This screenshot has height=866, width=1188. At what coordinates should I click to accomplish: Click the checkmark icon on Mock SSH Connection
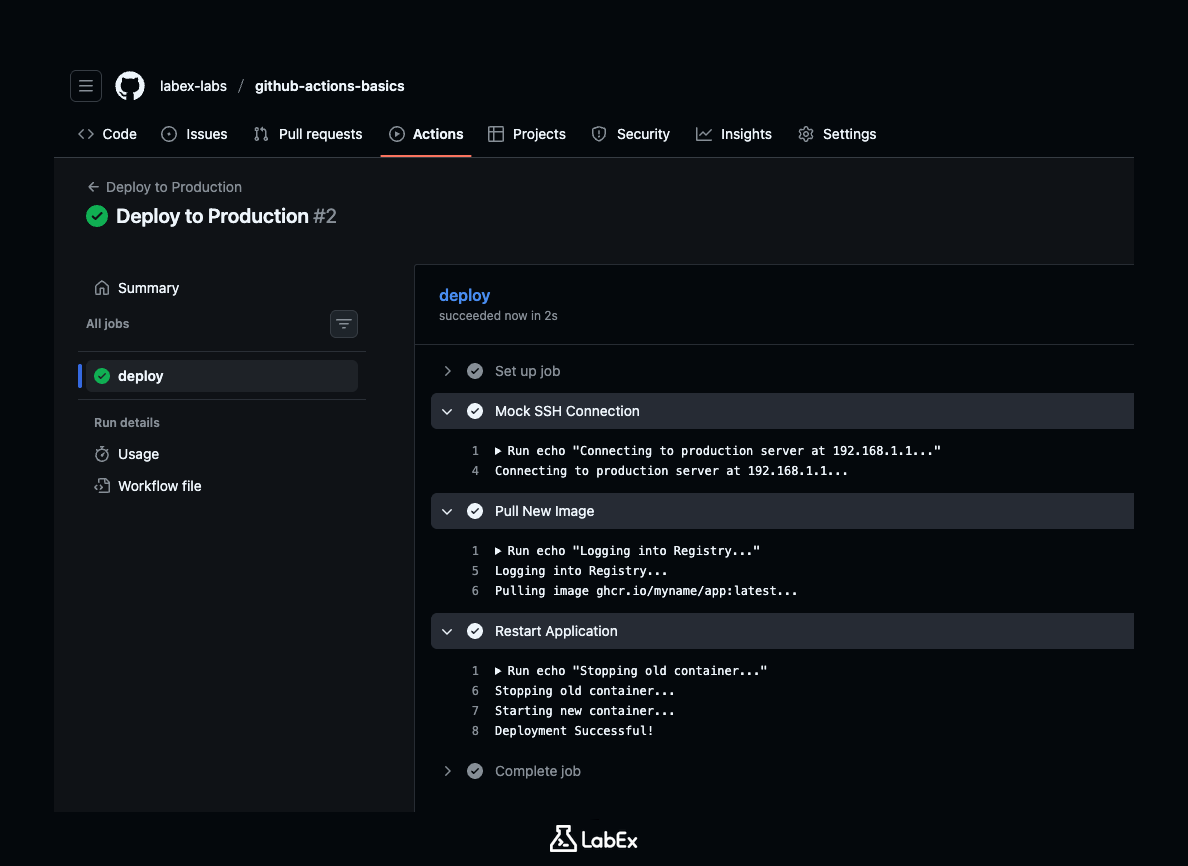(475, 411)
